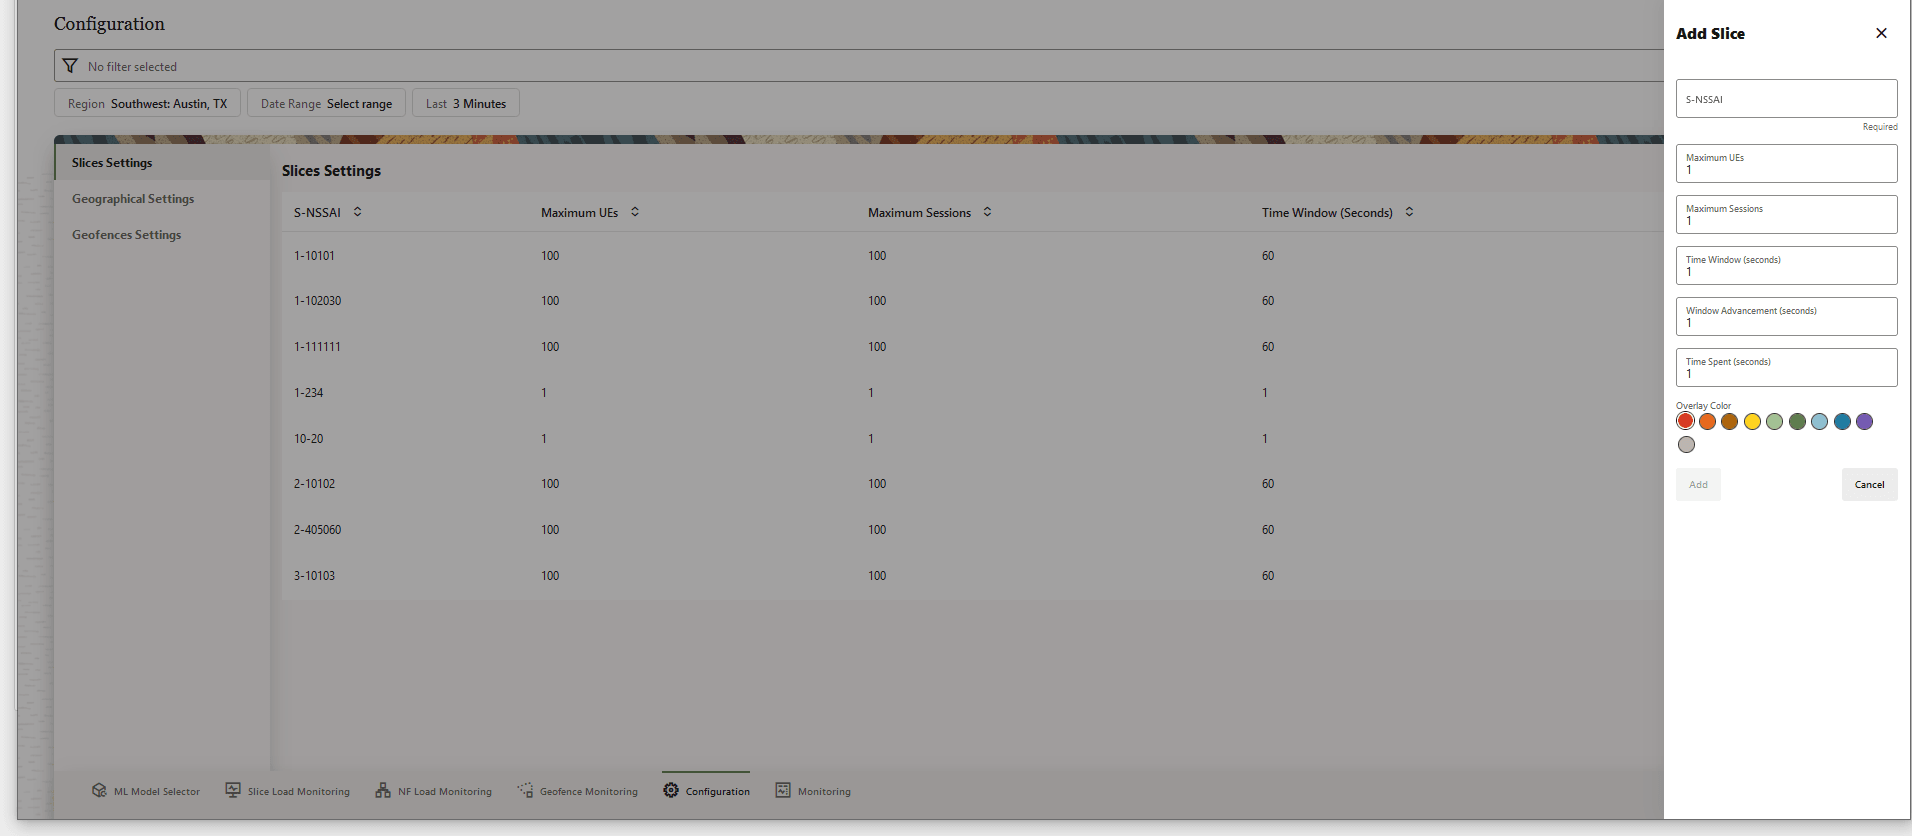Image resolution: width=1912 pixels, height=836 pixels.
Task: Select the 10-20 slice row
Action: [973, 439]
